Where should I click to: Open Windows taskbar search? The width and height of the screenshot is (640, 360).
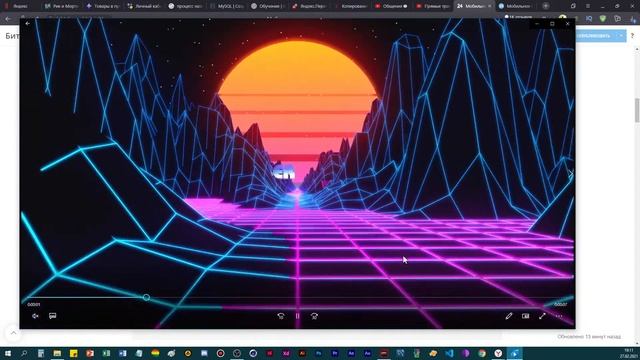tap(24, 353)
